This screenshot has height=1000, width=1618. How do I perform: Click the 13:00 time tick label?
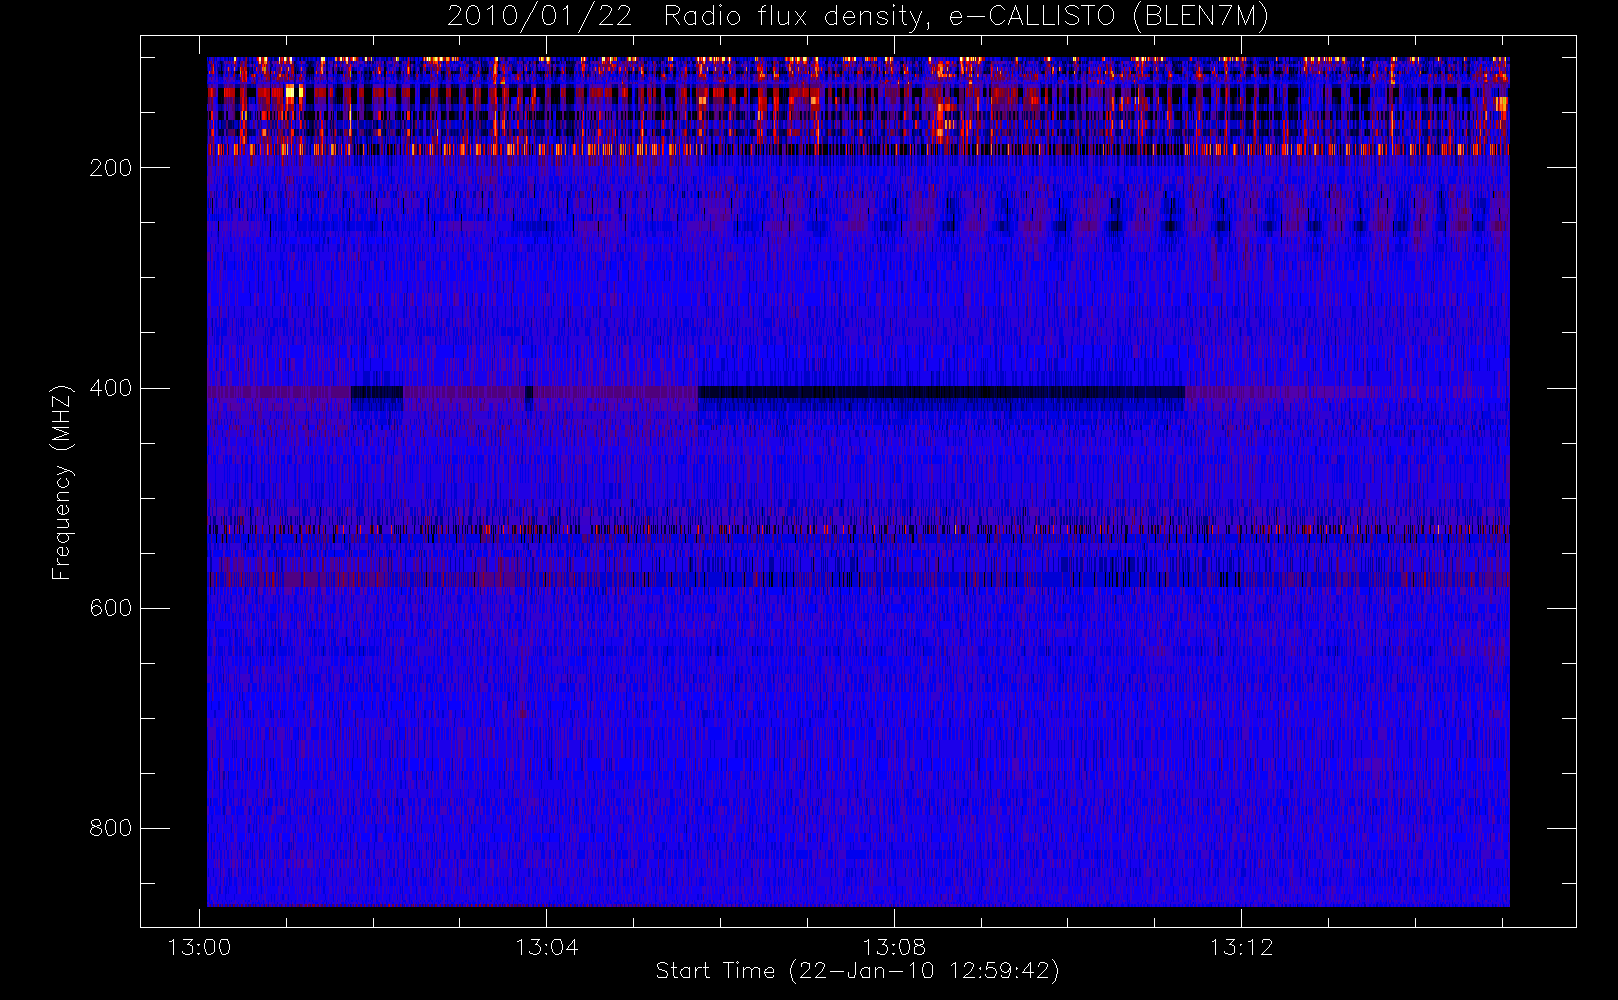(x=199, y=947)
